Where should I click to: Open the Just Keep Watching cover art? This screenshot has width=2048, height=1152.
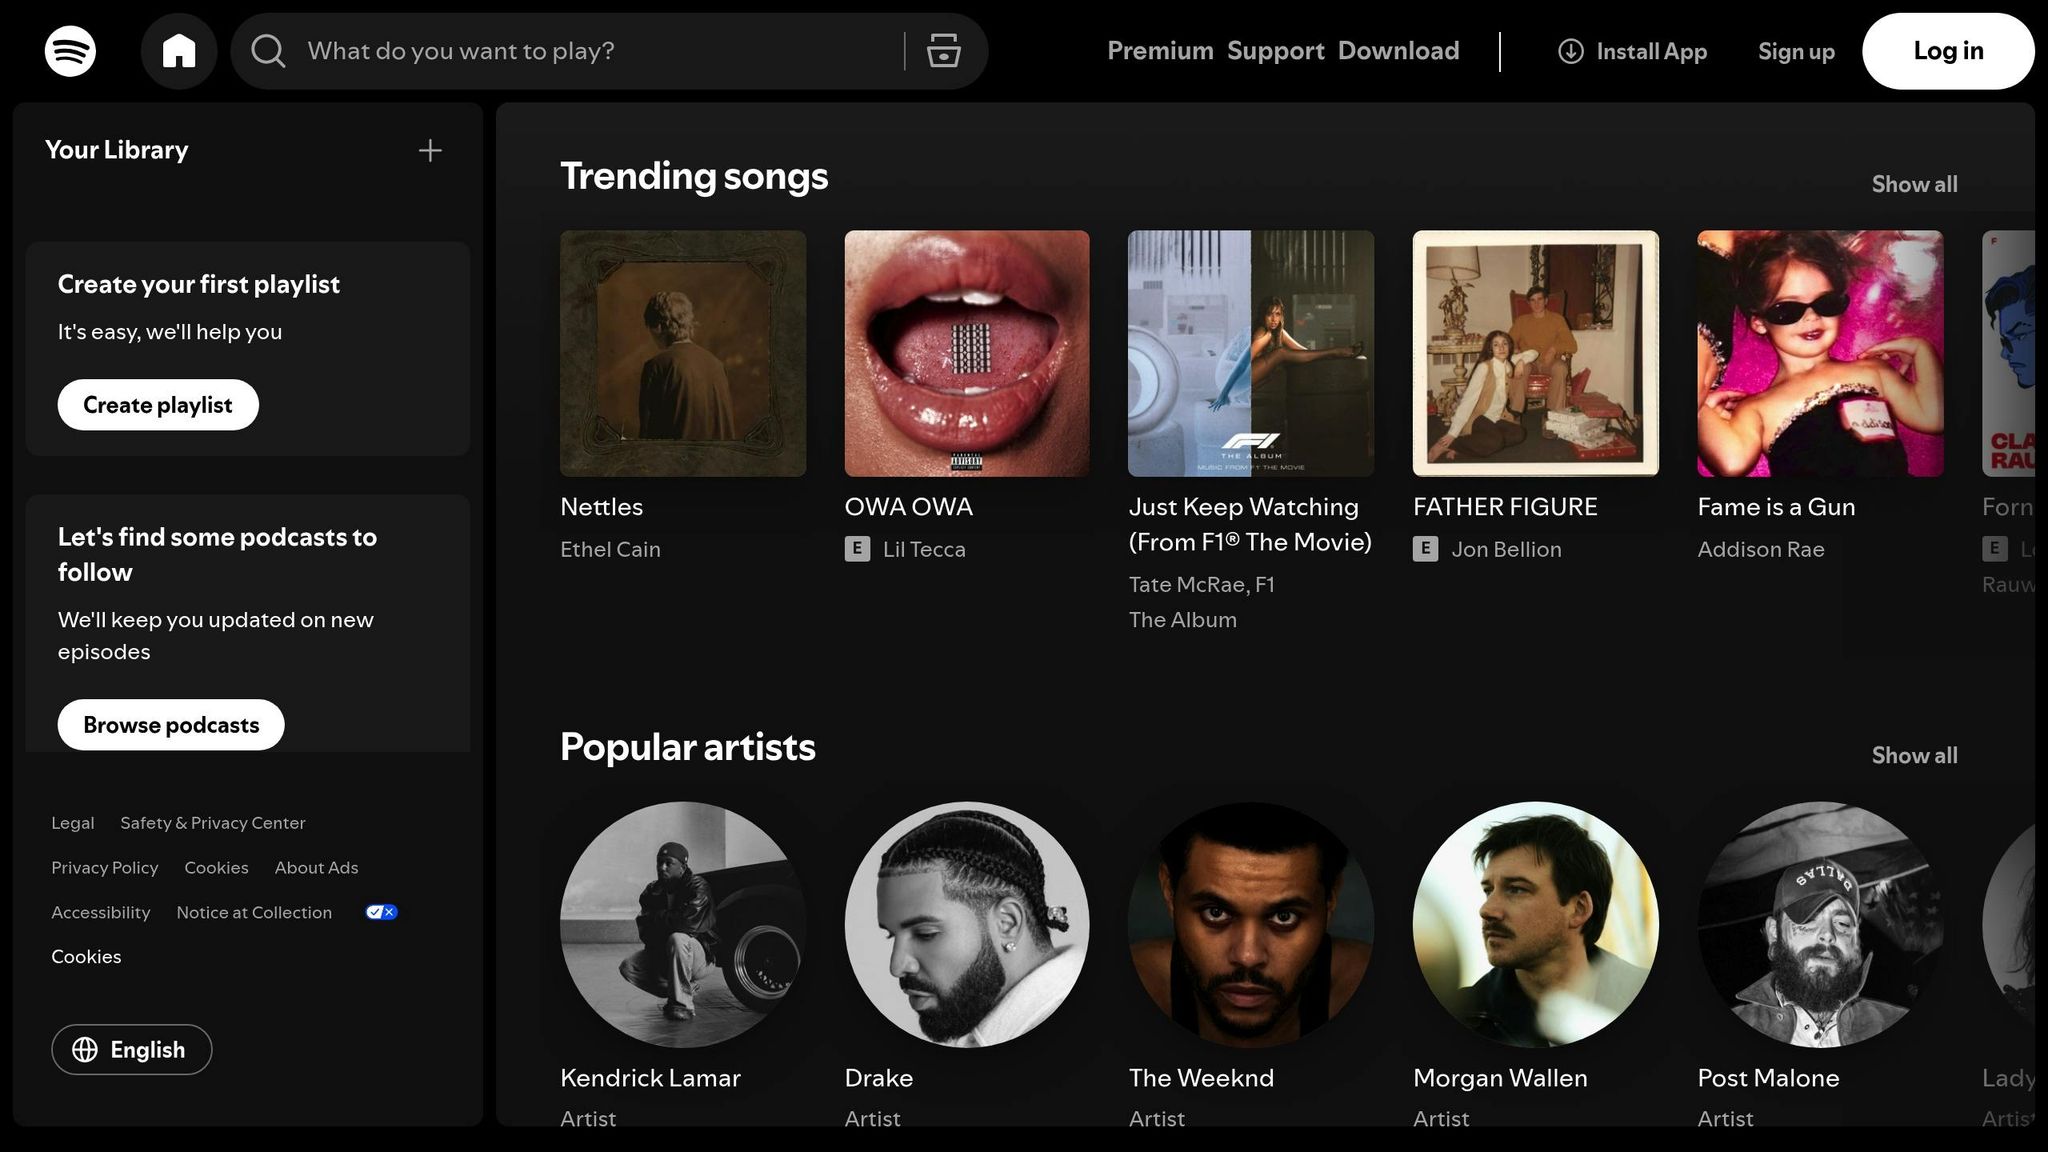tap(1251, 354)
